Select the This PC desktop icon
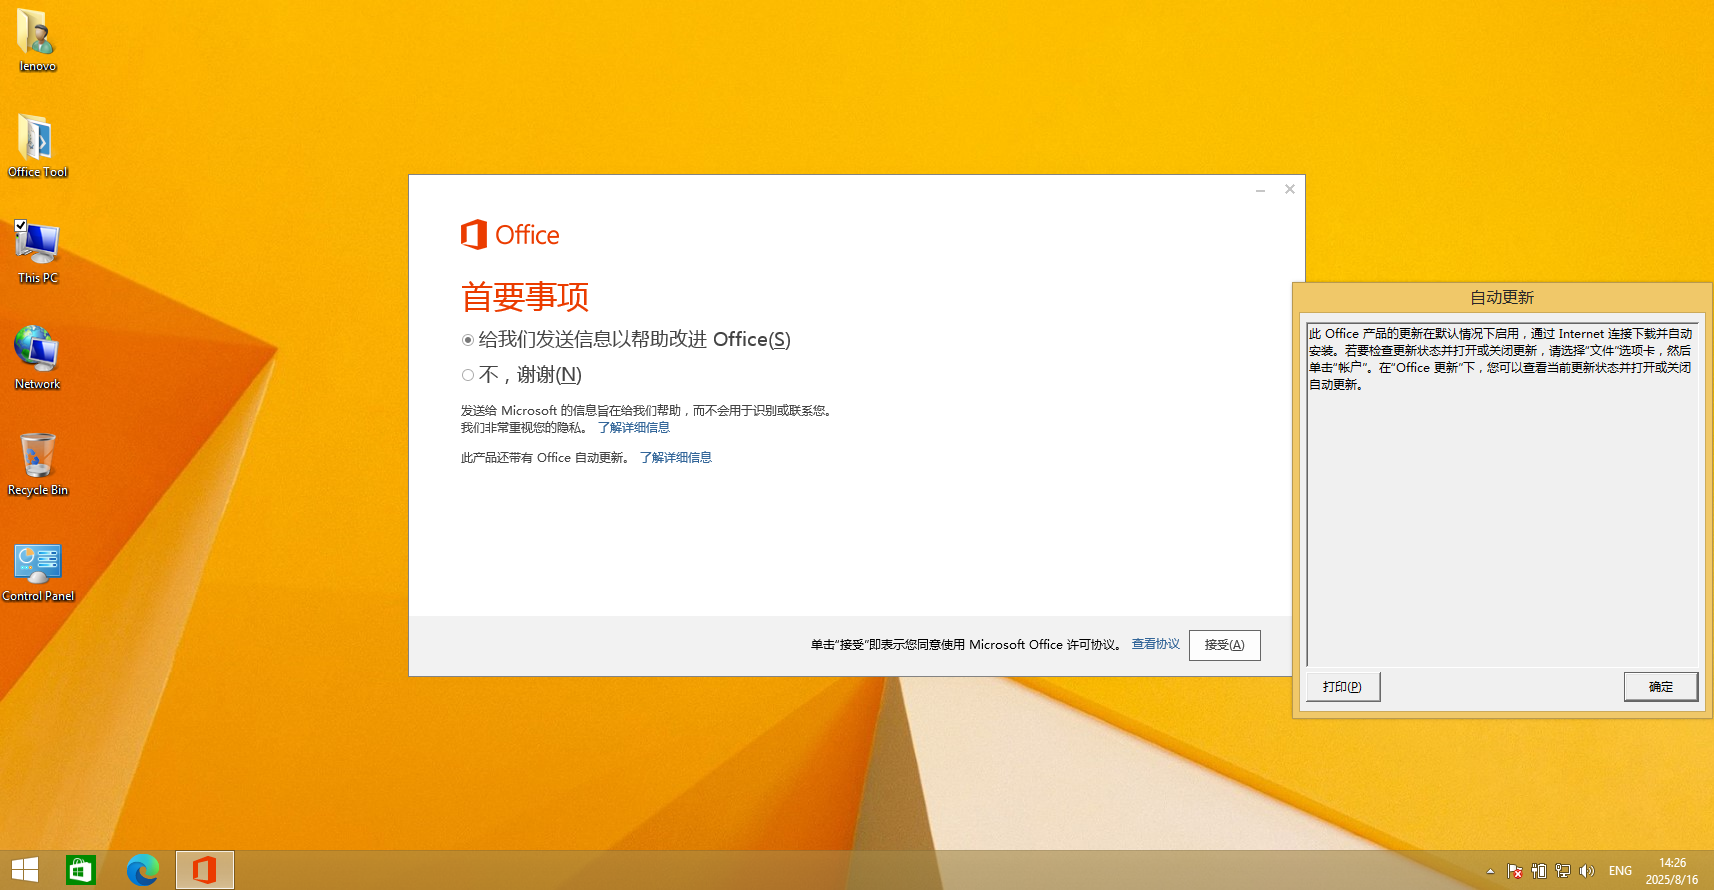The image size is (1714, 890). [37, 246]
